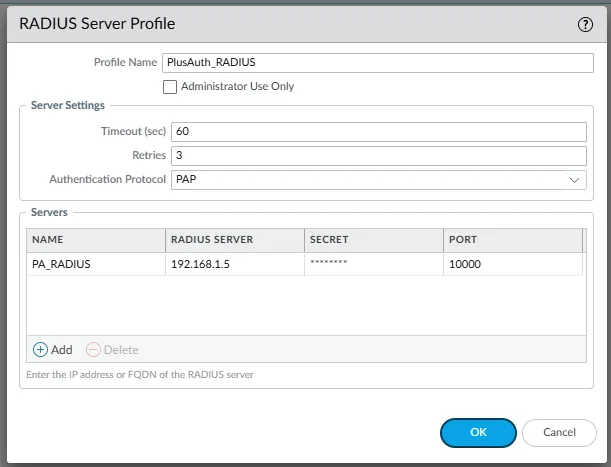The image size is (611, 467).
Task: Click the PORT column header
Action: click(511, 240)
